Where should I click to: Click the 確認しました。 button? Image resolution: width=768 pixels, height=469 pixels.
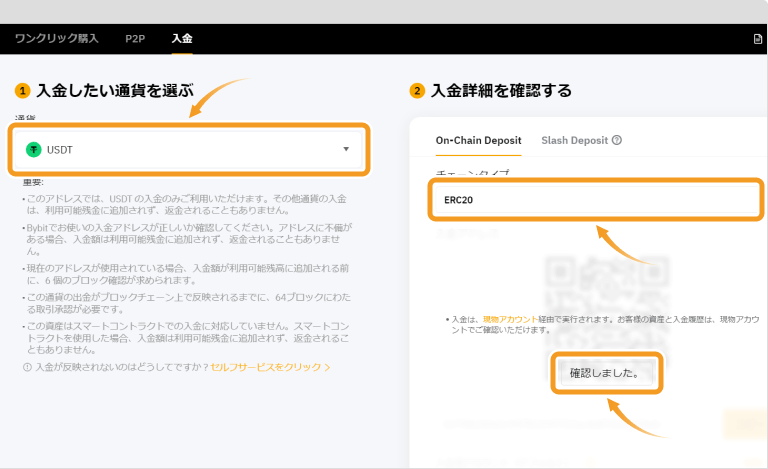coord(606,373)
